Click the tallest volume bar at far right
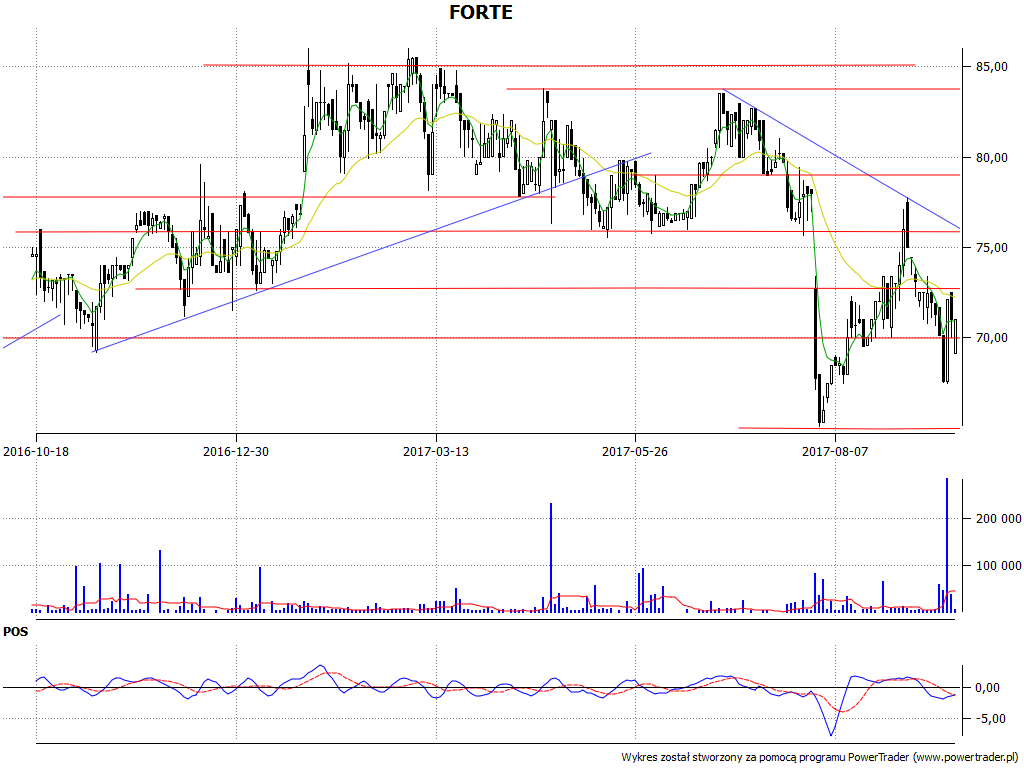This screenshot has height=768, width=1024. point(947,545)
